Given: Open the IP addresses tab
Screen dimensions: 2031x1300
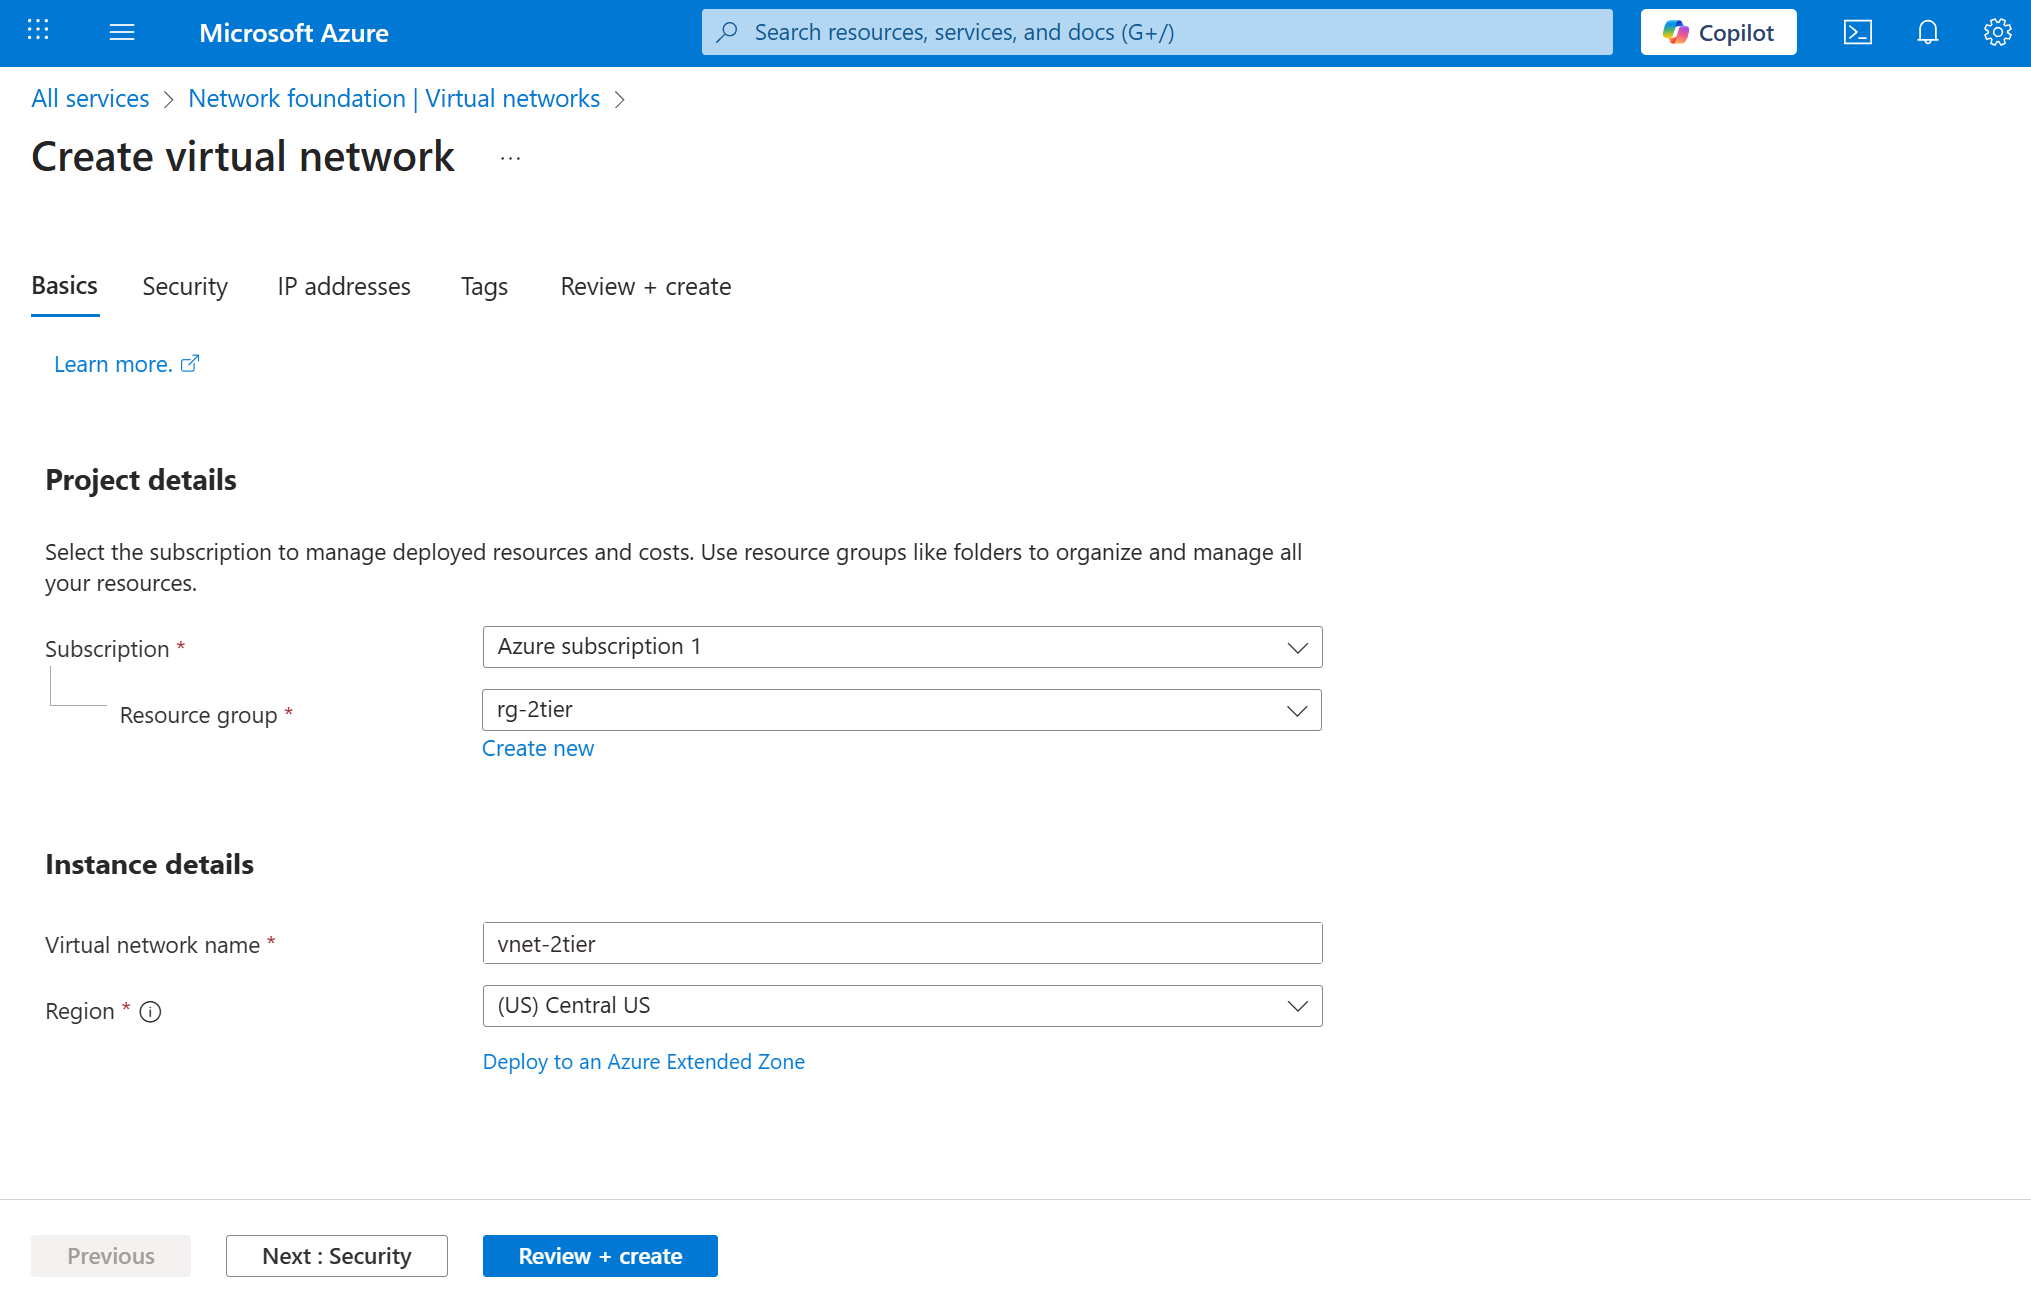Looking at the screenshot, I should (343, 287).
